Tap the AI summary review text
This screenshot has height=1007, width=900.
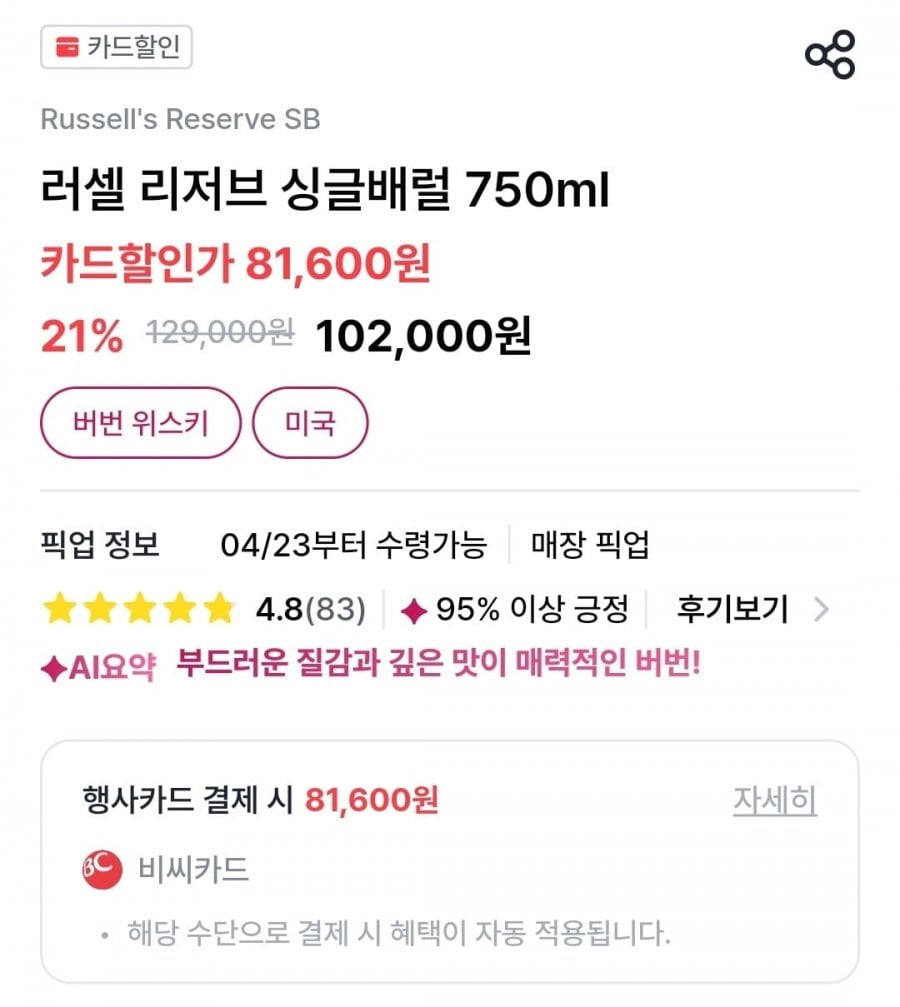(x=438, y=665)
